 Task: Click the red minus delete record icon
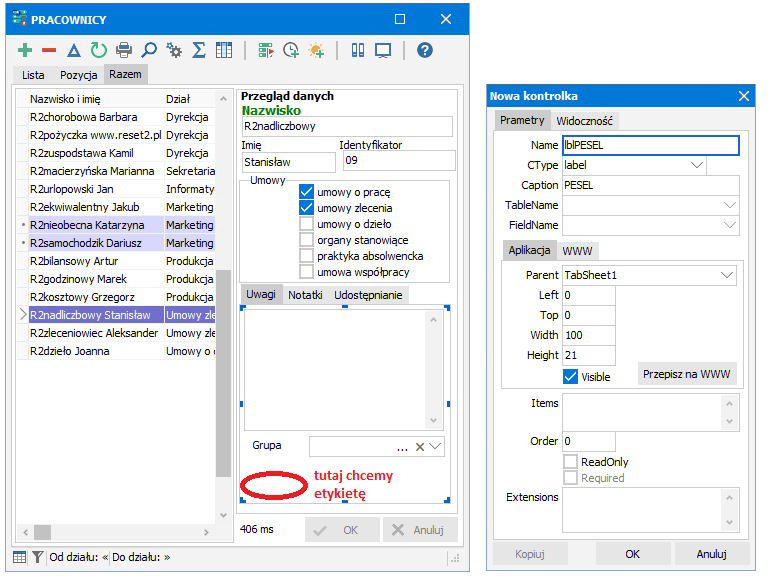49,50
